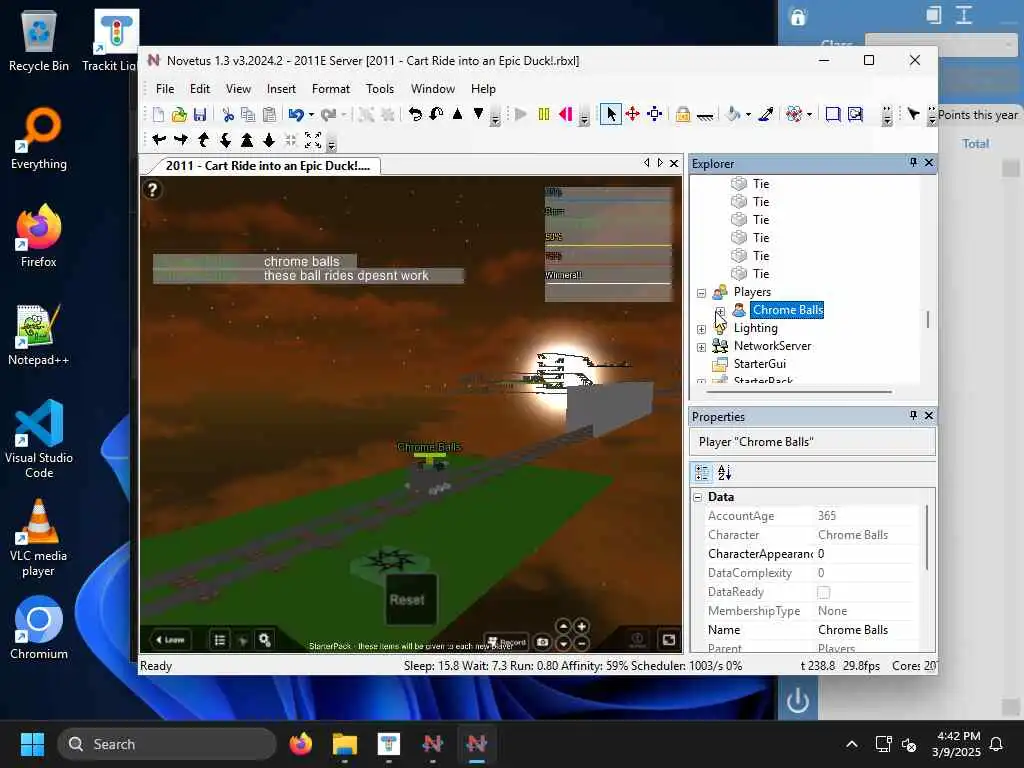
Task: Switch Properties to categorized view
Action: point(702,473)
